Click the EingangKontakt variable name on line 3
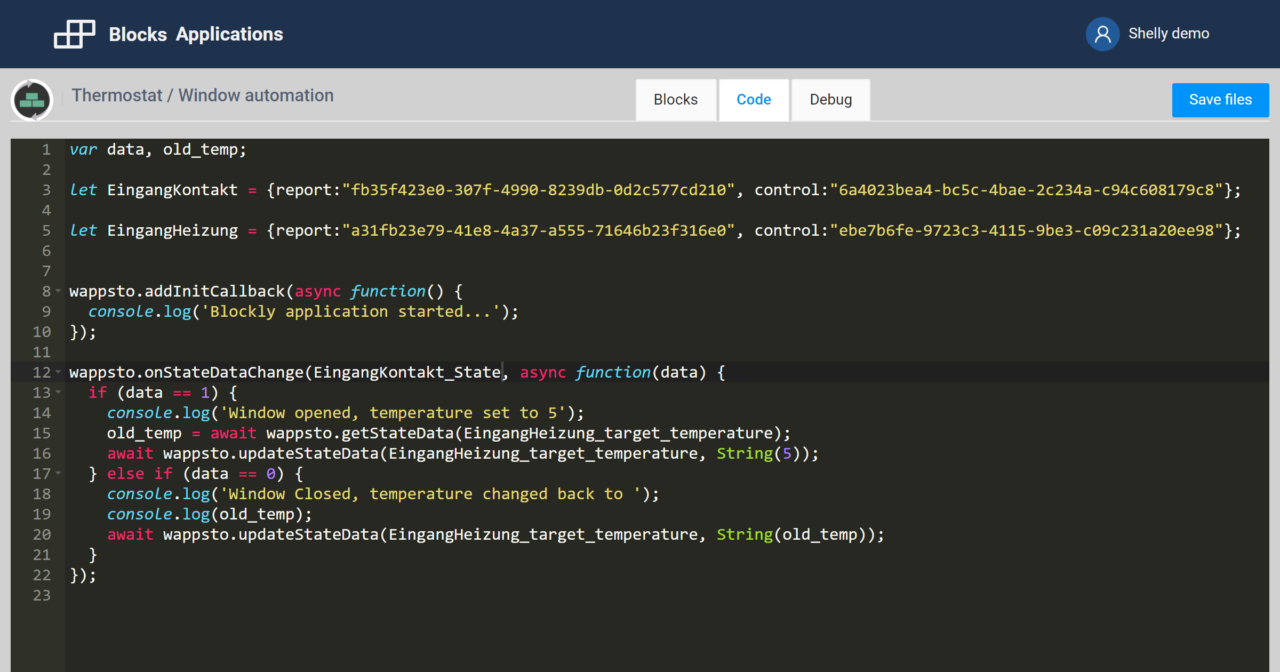 [x=172, y=190]
